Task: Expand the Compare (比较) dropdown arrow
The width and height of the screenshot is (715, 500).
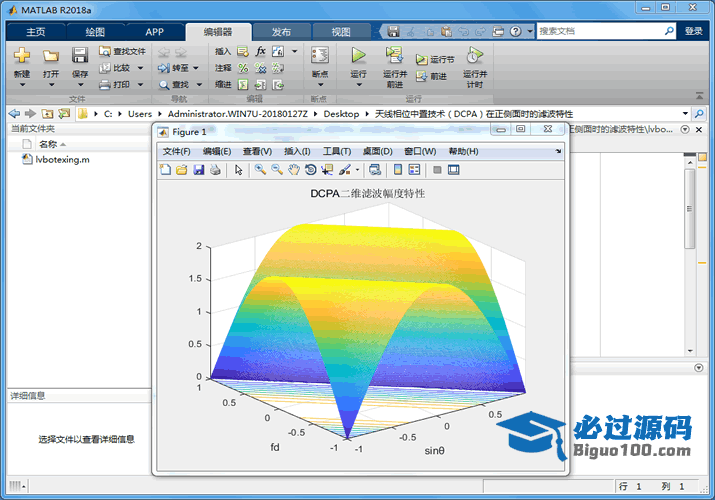Action: (x=140, y=68)
